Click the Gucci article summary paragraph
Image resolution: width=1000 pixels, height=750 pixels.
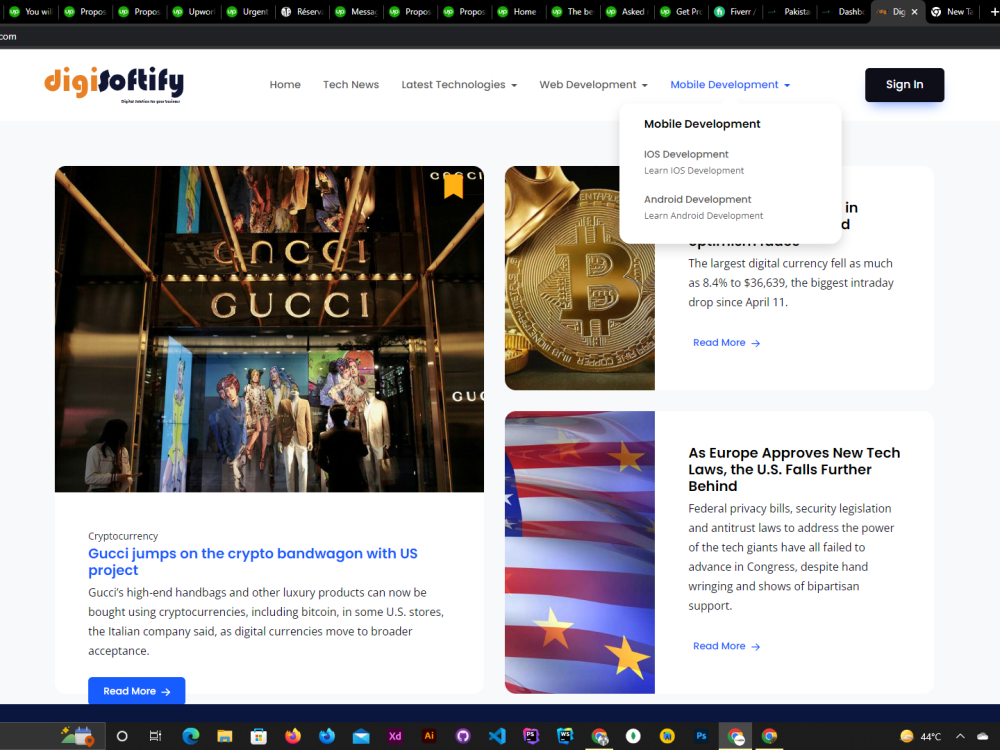(266, 622)
